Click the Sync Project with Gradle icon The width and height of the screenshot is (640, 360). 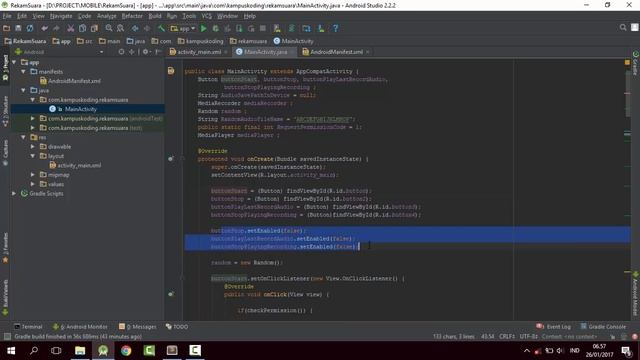pyautogui.click(x=291, y=28)
